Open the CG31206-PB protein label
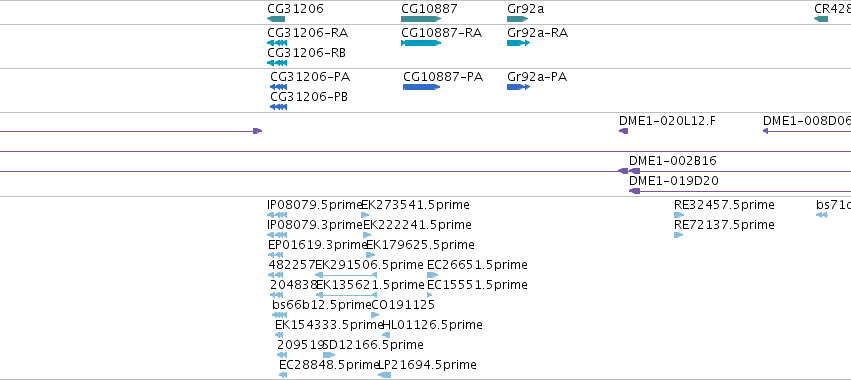This screenshot has width=851, height=380. click(x=309, y=97)
